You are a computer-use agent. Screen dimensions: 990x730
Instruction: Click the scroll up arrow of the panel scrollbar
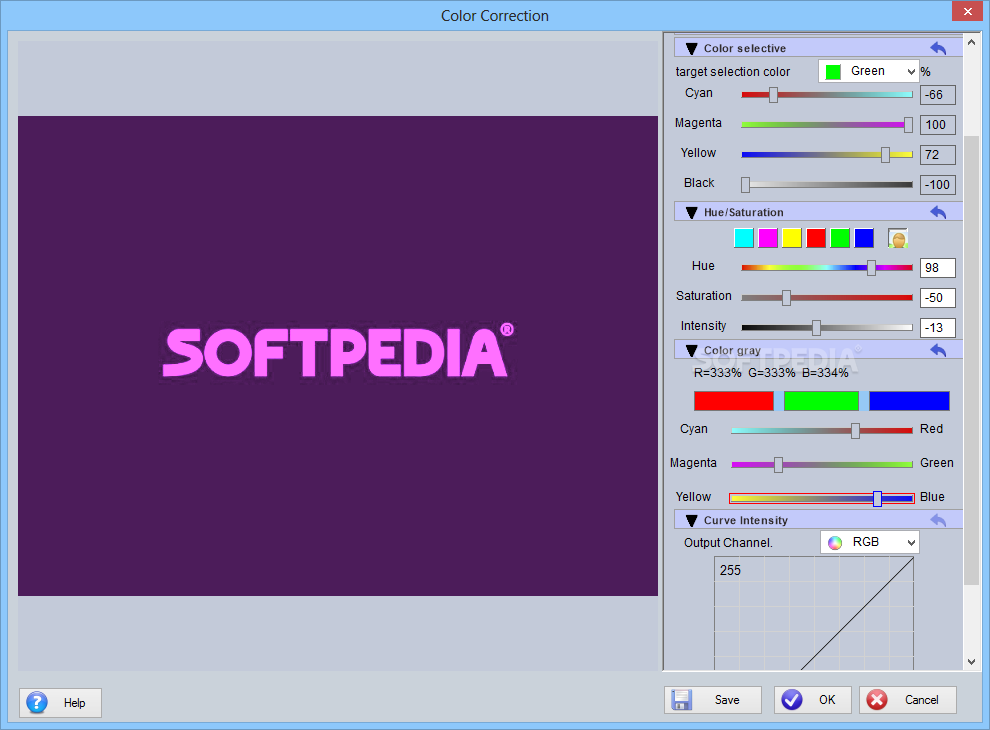pos(971,43)
